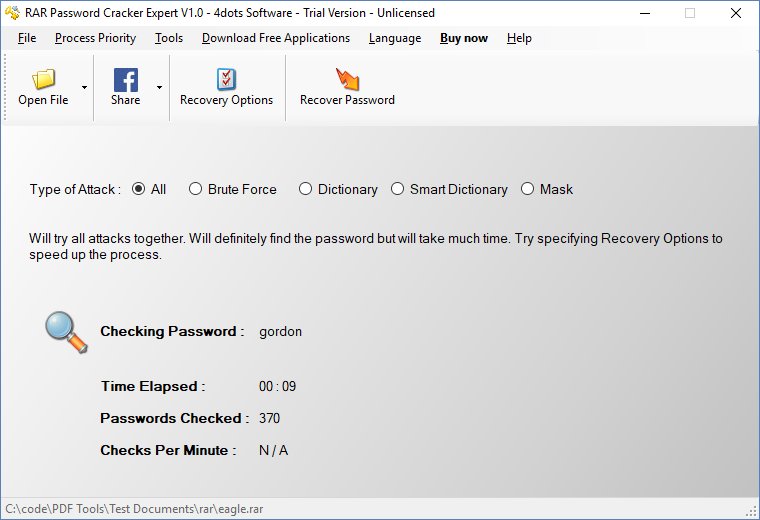Screen dimensions: 760x520
Task: Click the window resize grip in status bar
Action: pyautogui.click(x=752, y=511)
